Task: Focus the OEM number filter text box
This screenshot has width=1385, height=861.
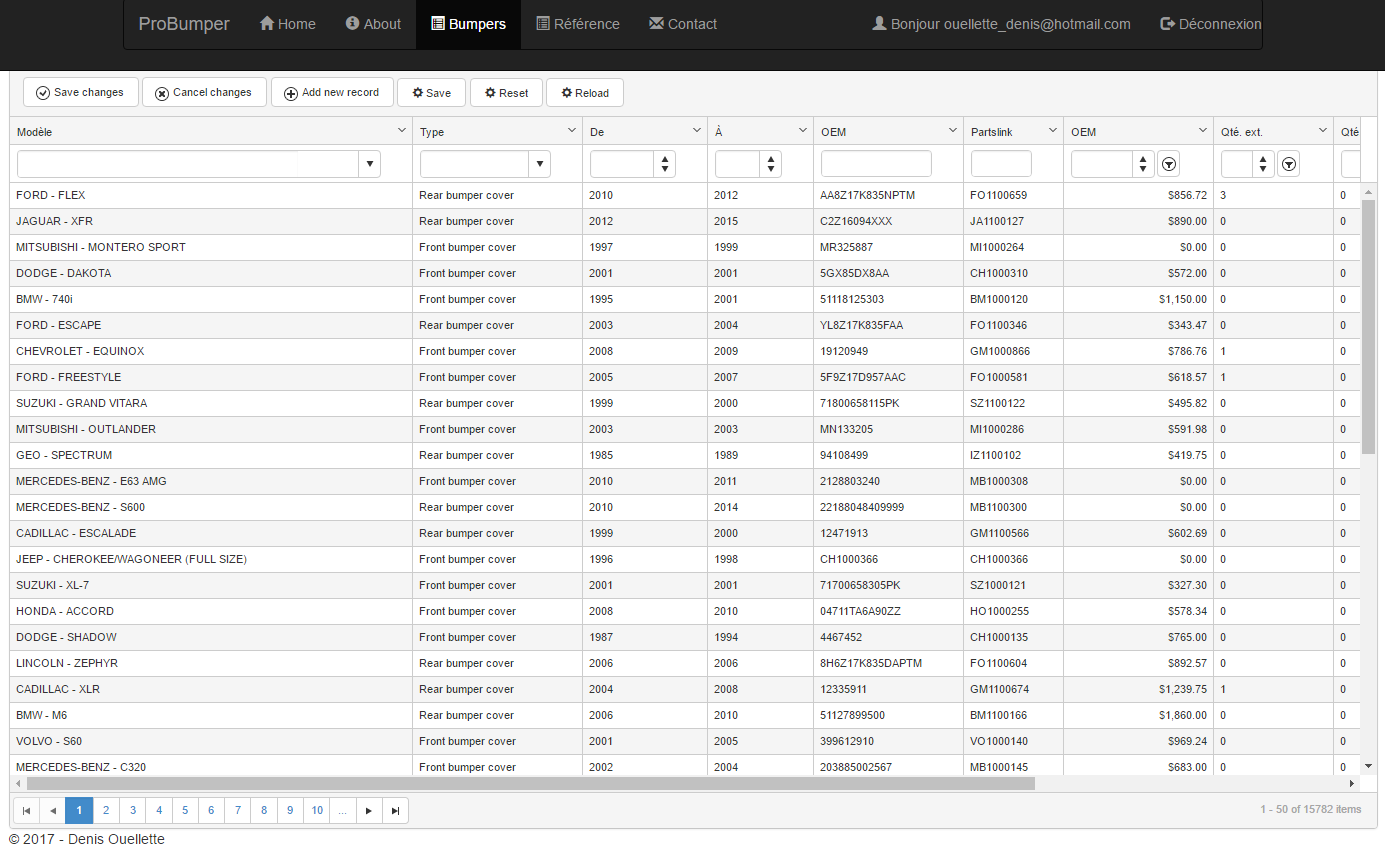Action: 876,164
